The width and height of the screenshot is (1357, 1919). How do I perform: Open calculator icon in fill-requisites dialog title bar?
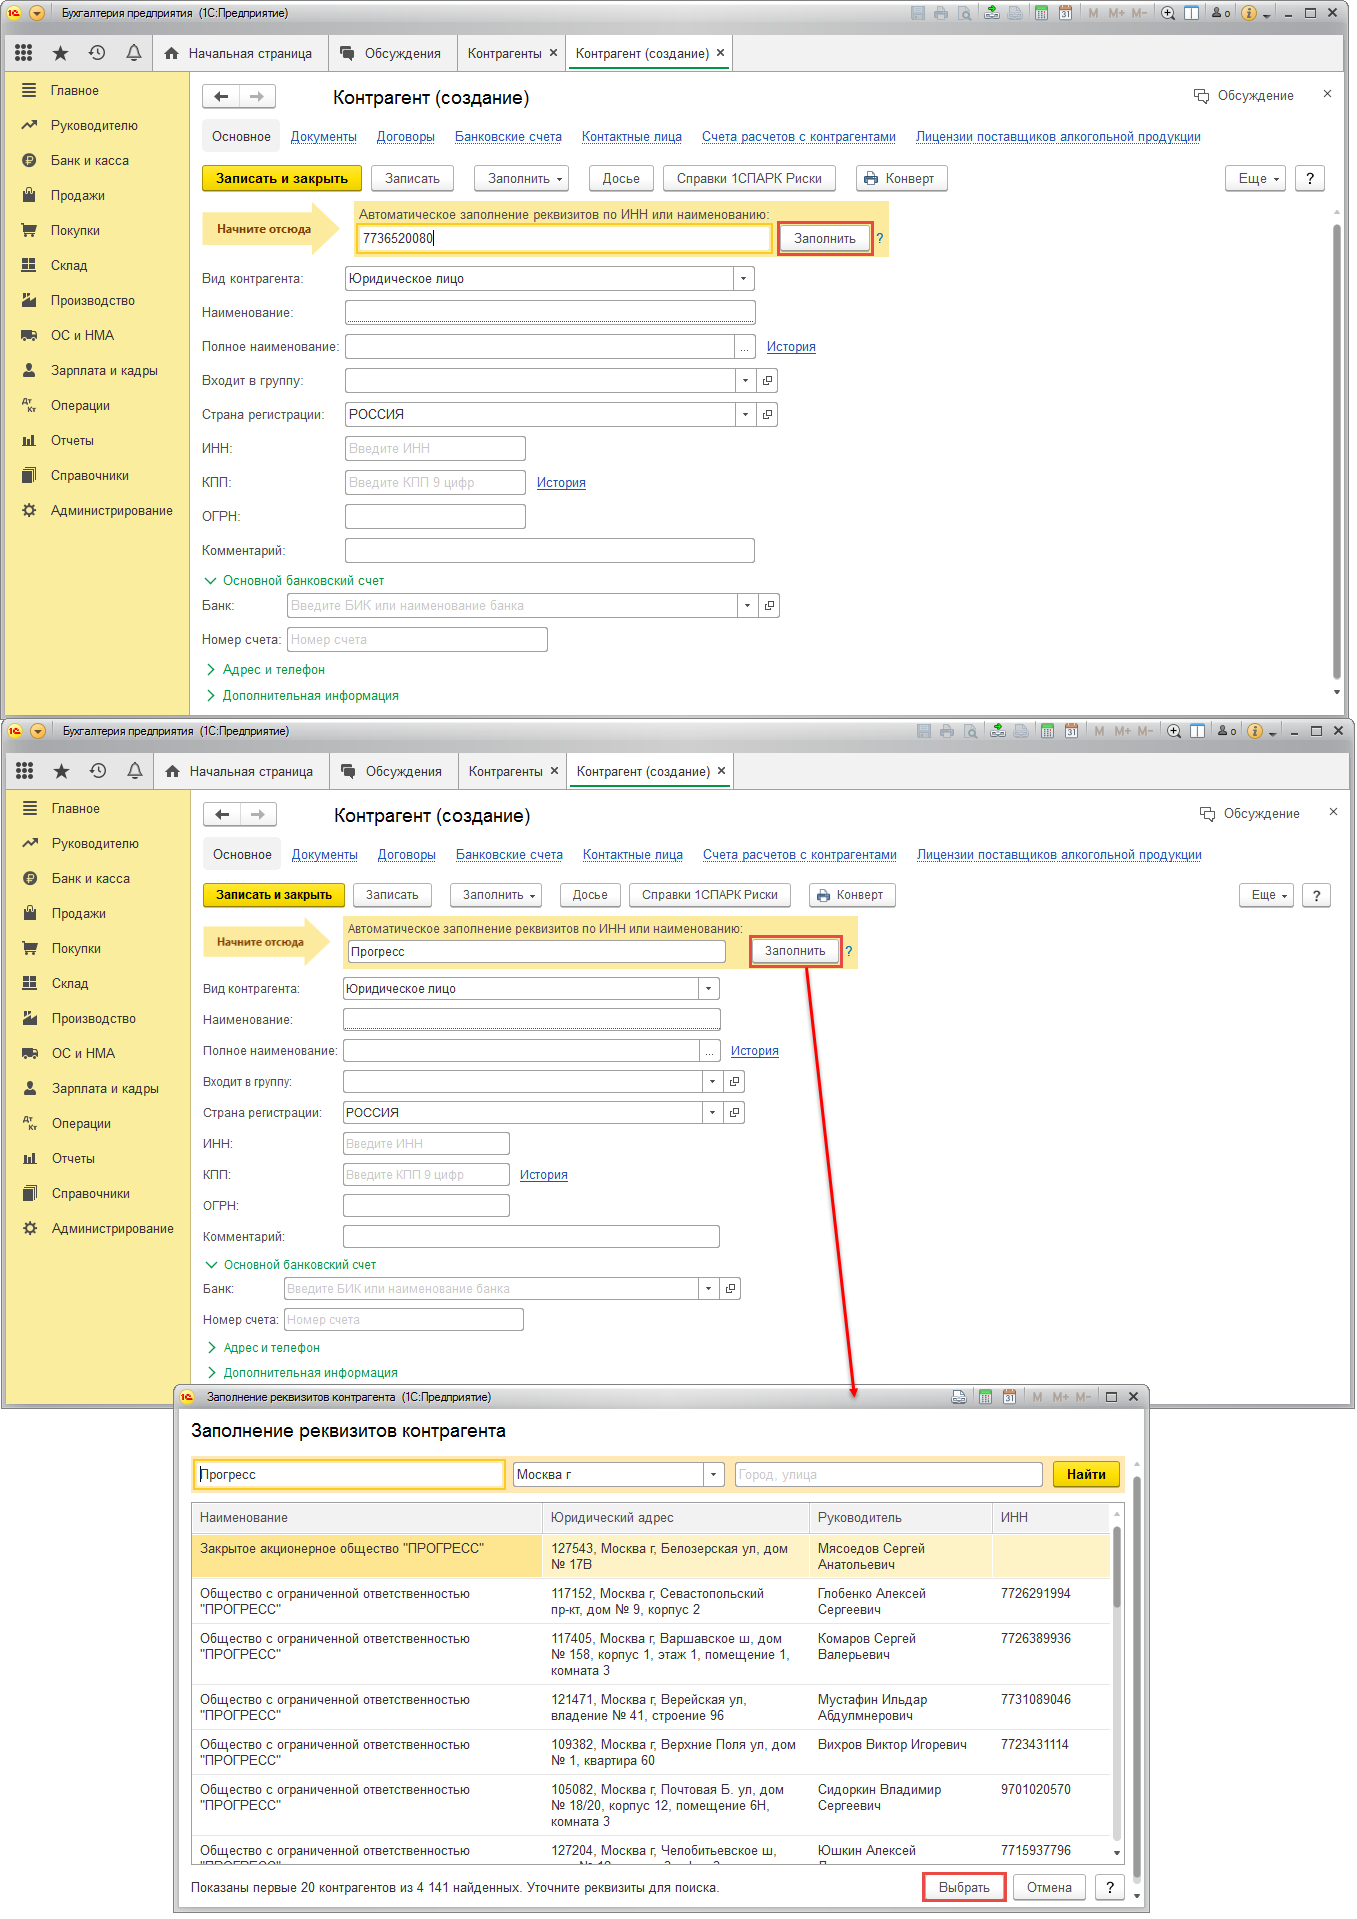985,1397
